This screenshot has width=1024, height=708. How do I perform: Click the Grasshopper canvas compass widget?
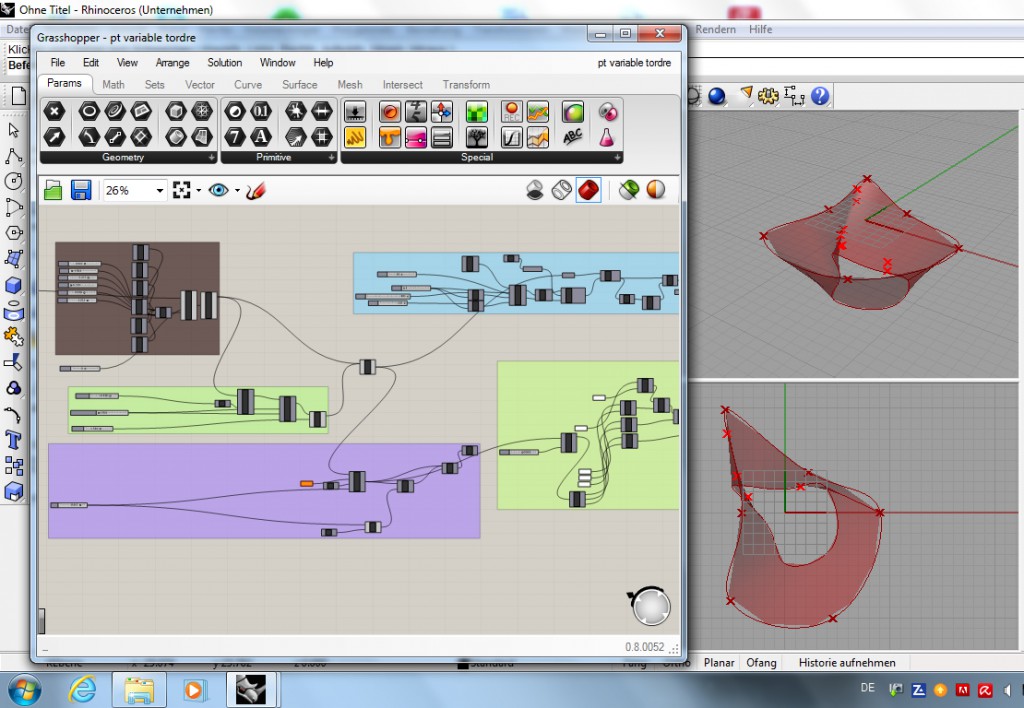pyautogui.click(x=650, y=605)
